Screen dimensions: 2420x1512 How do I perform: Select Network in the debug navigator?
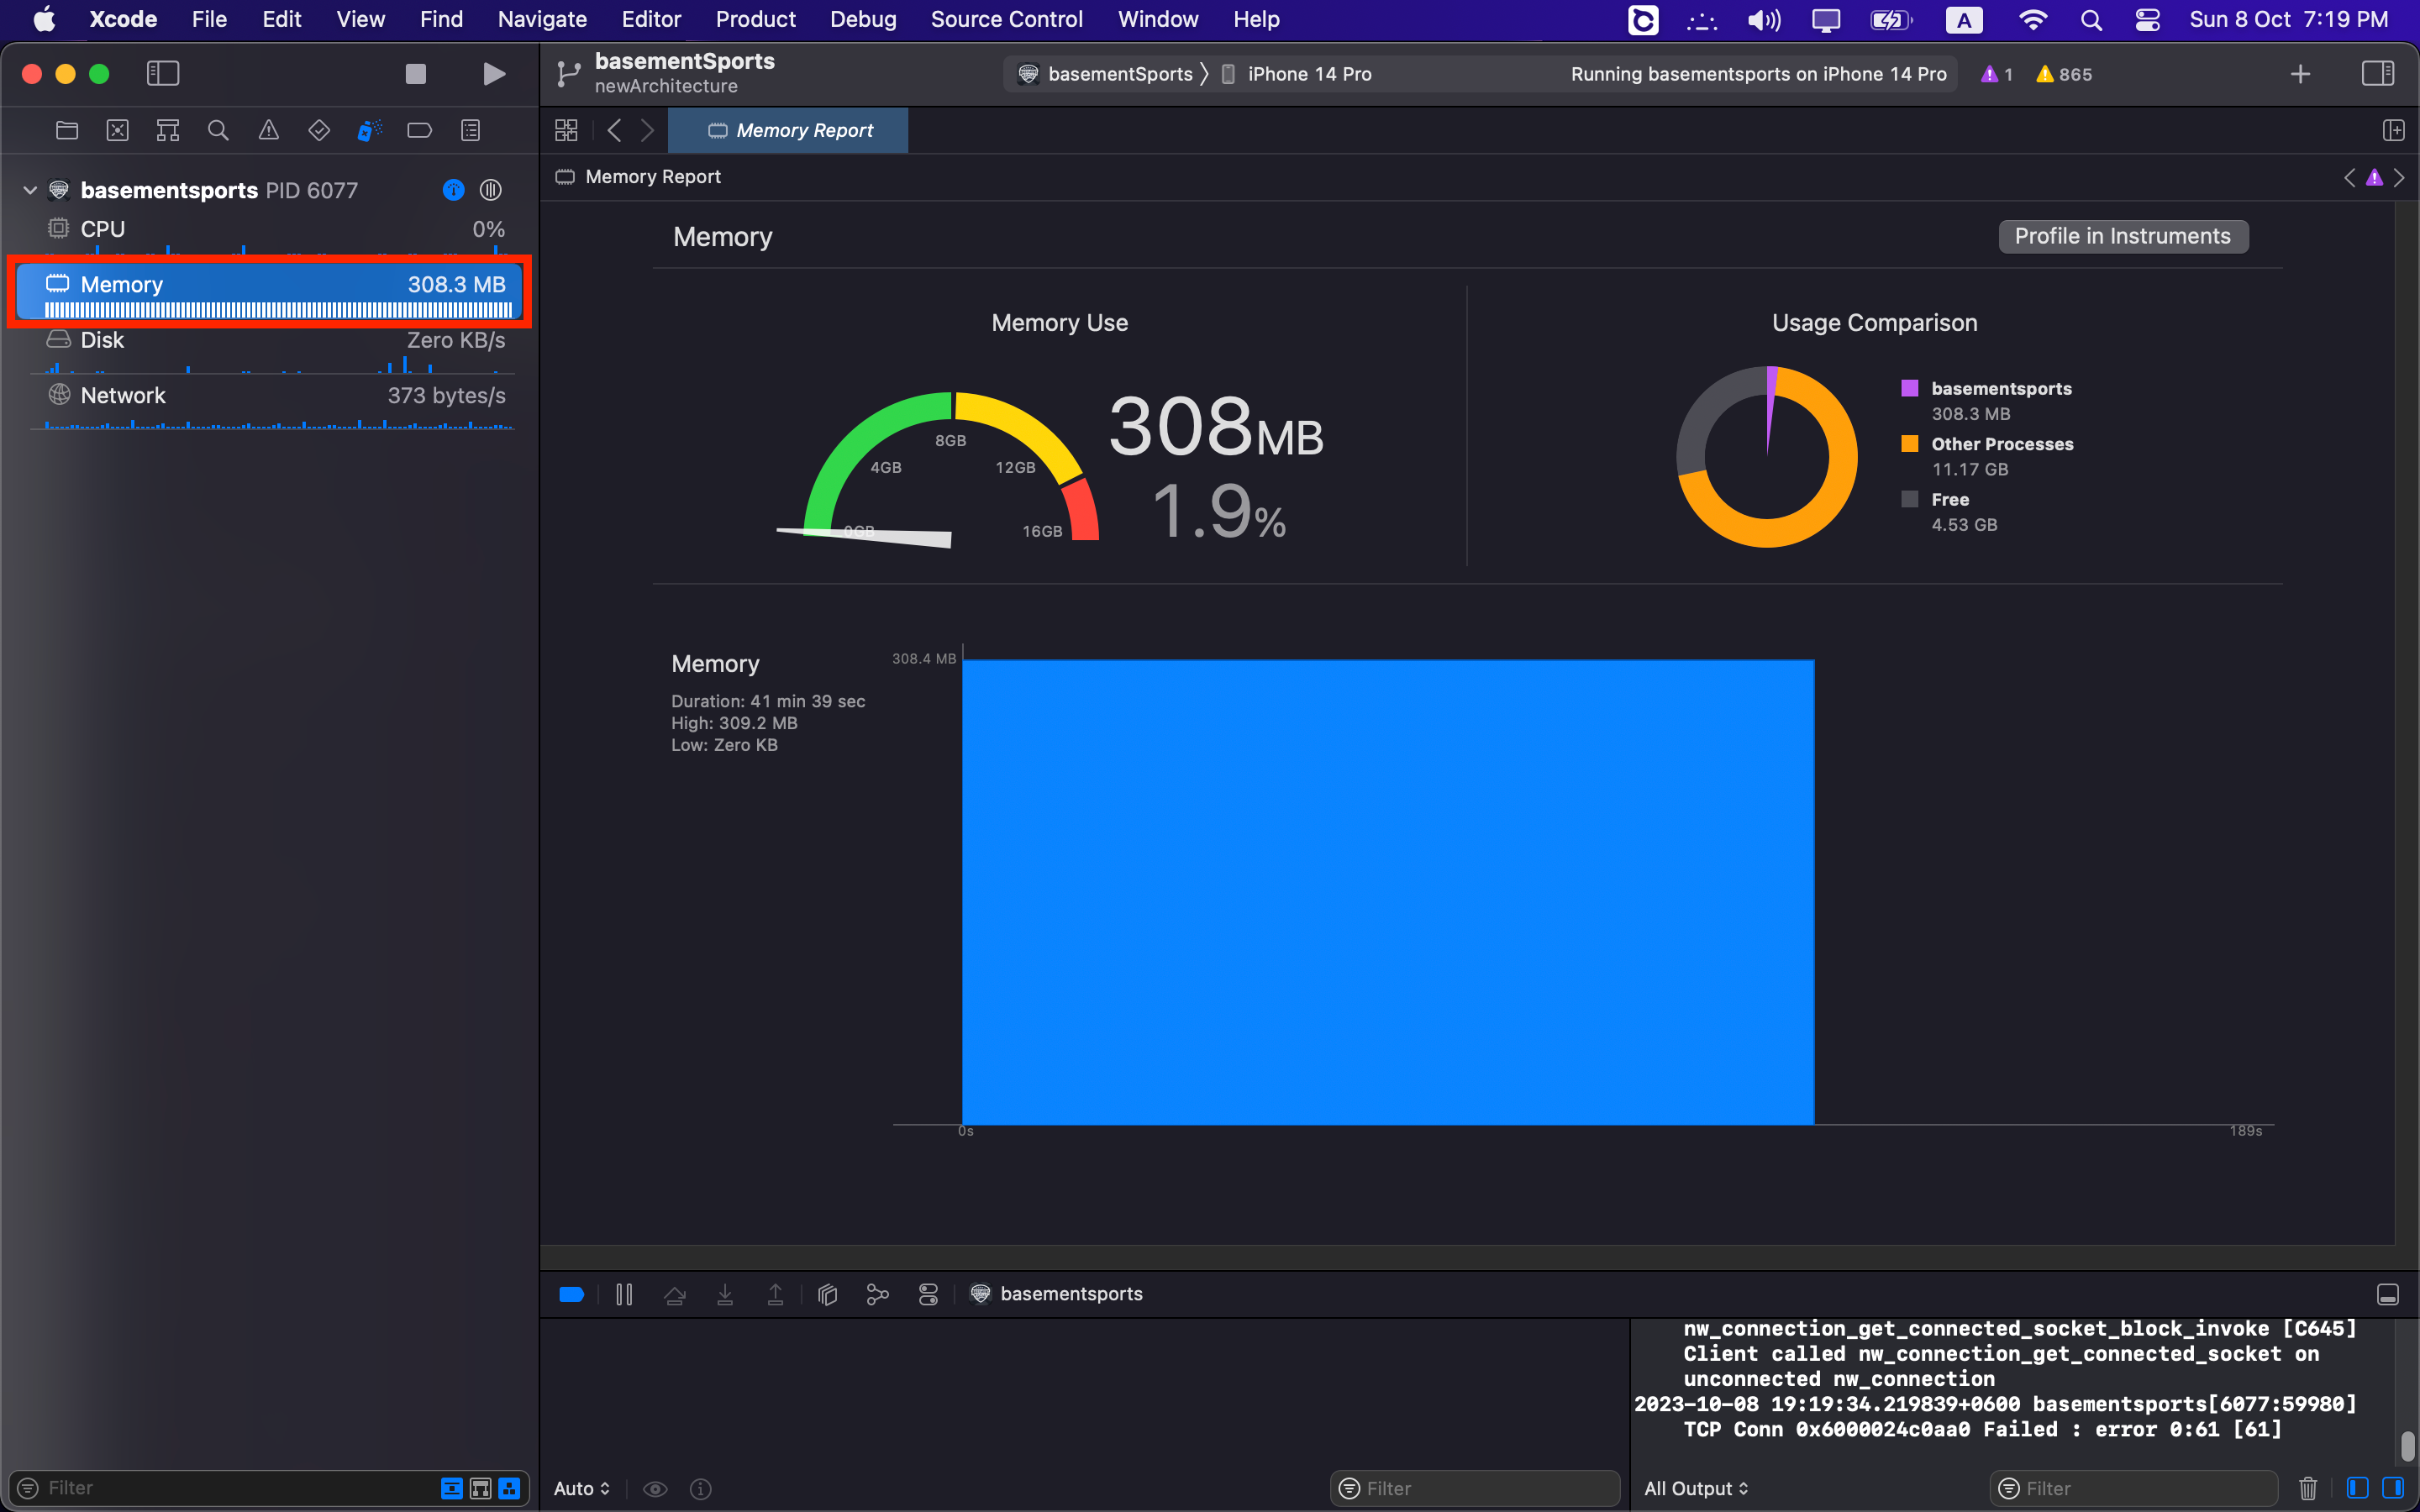pyautogui.click(x=122, y=396)
